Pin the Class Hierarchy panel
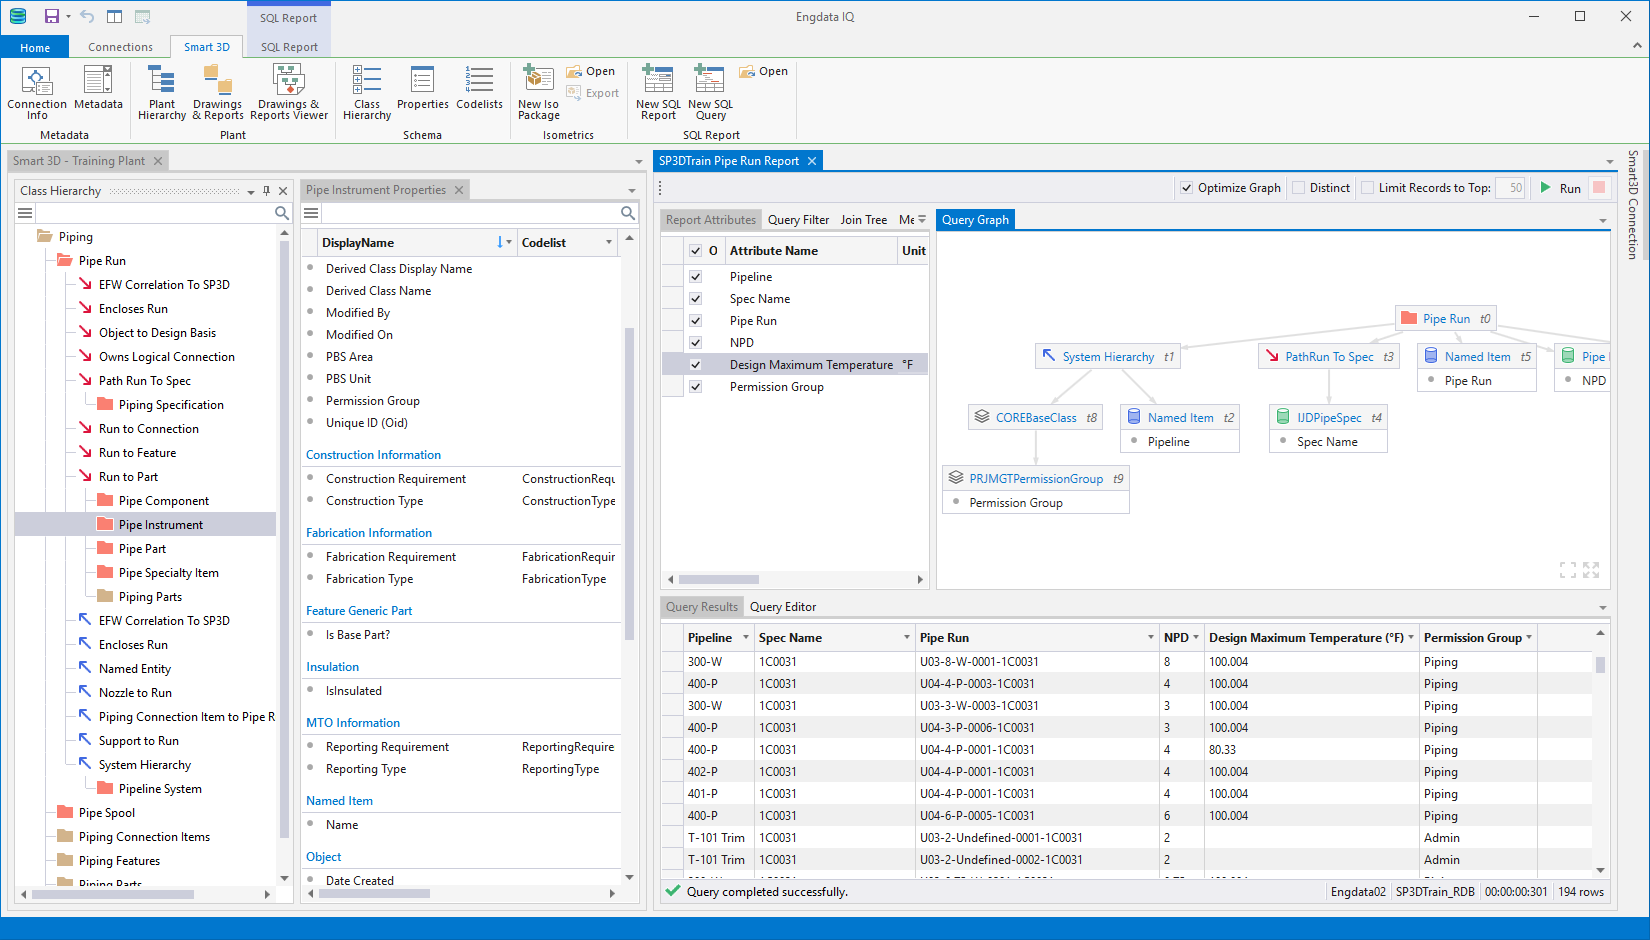The height and width of the screenshot is (940, 1650). (266, 190)
